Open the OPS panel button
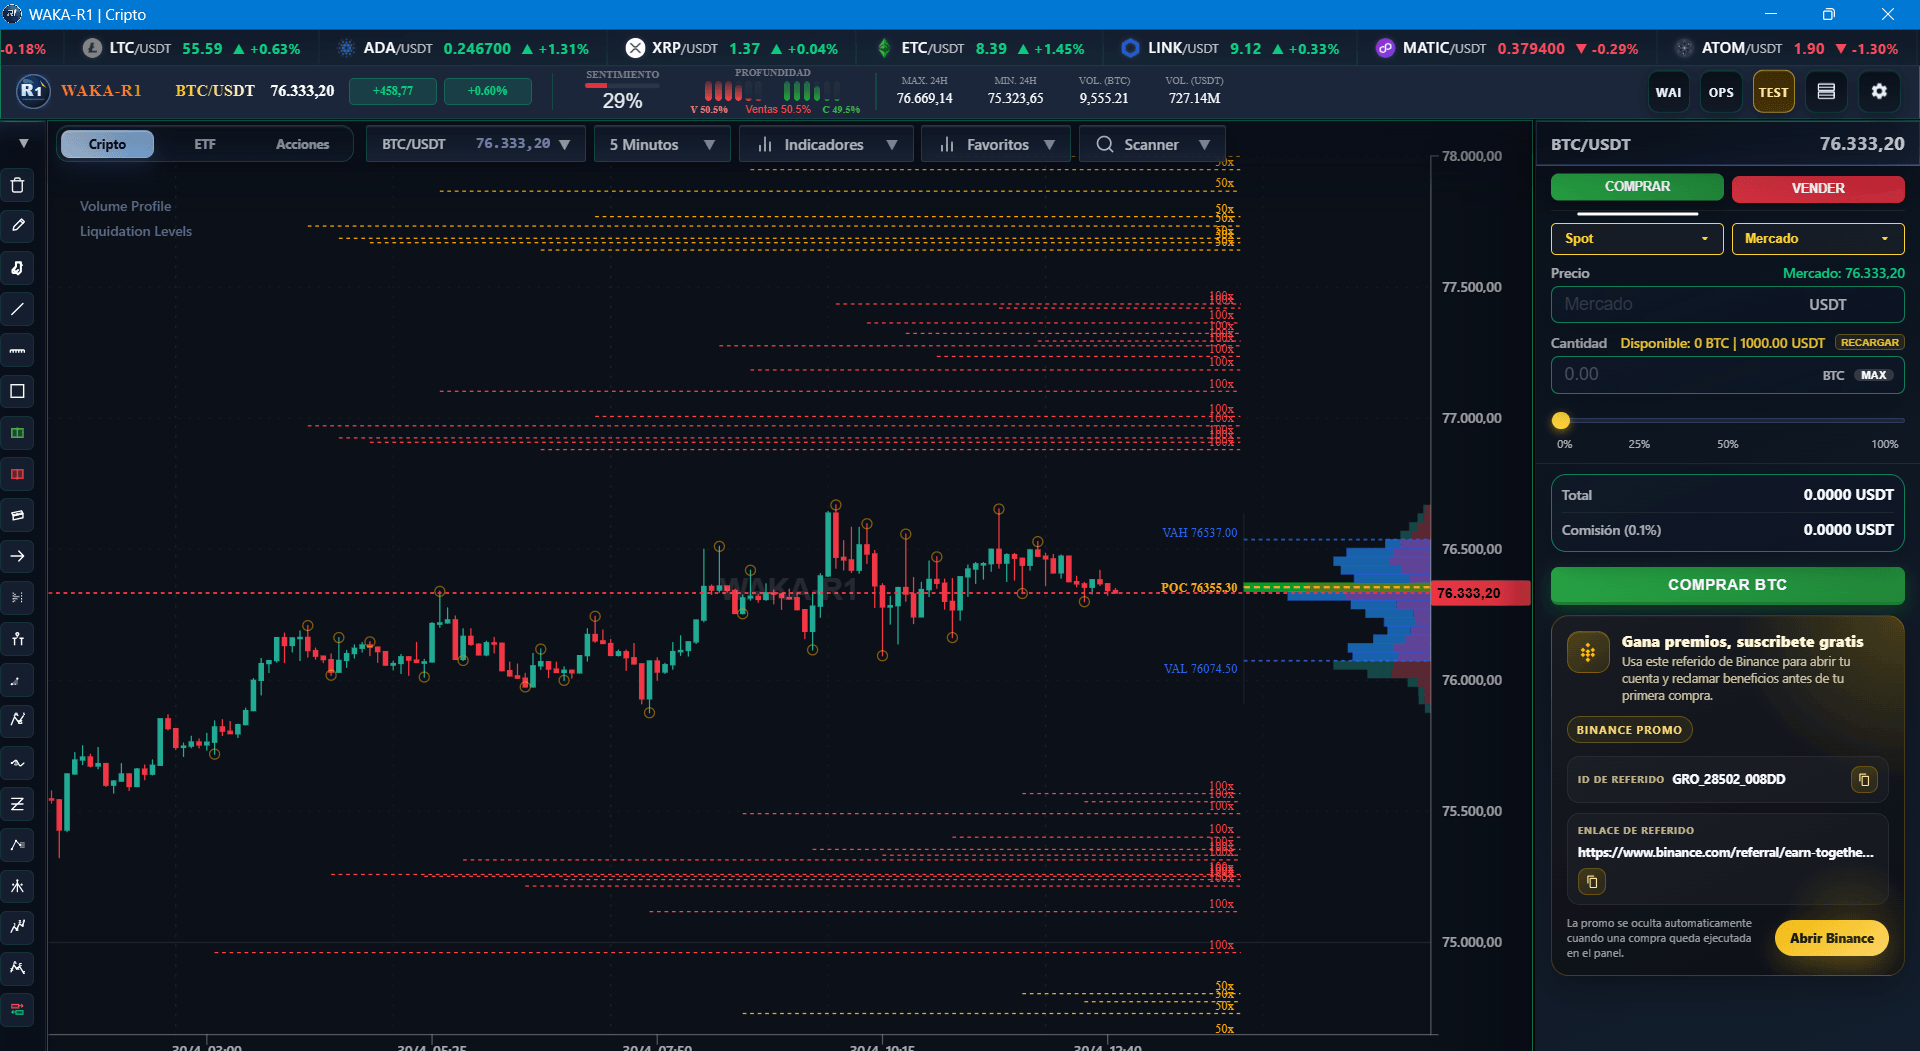The image size is (1920, 1051). [1721, 92]
